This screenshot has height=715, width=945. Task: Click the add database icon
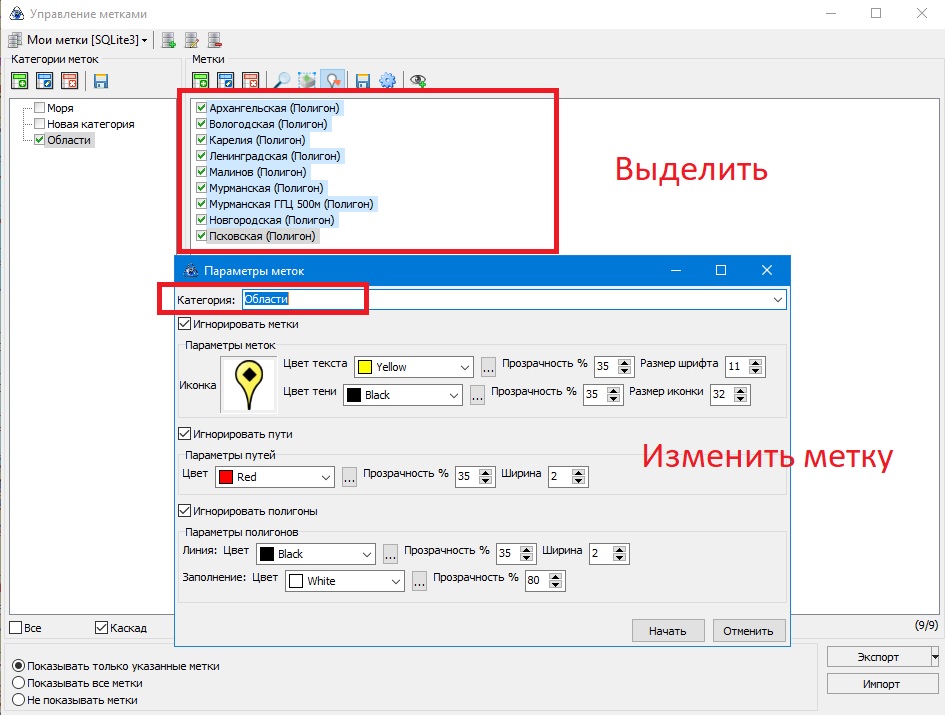(169, 40)
